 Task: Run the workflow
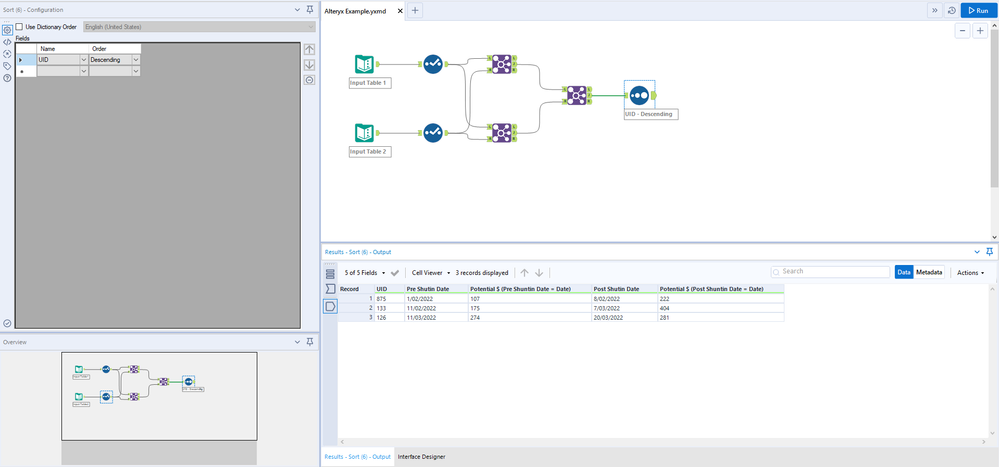click(x=979, y=10)
